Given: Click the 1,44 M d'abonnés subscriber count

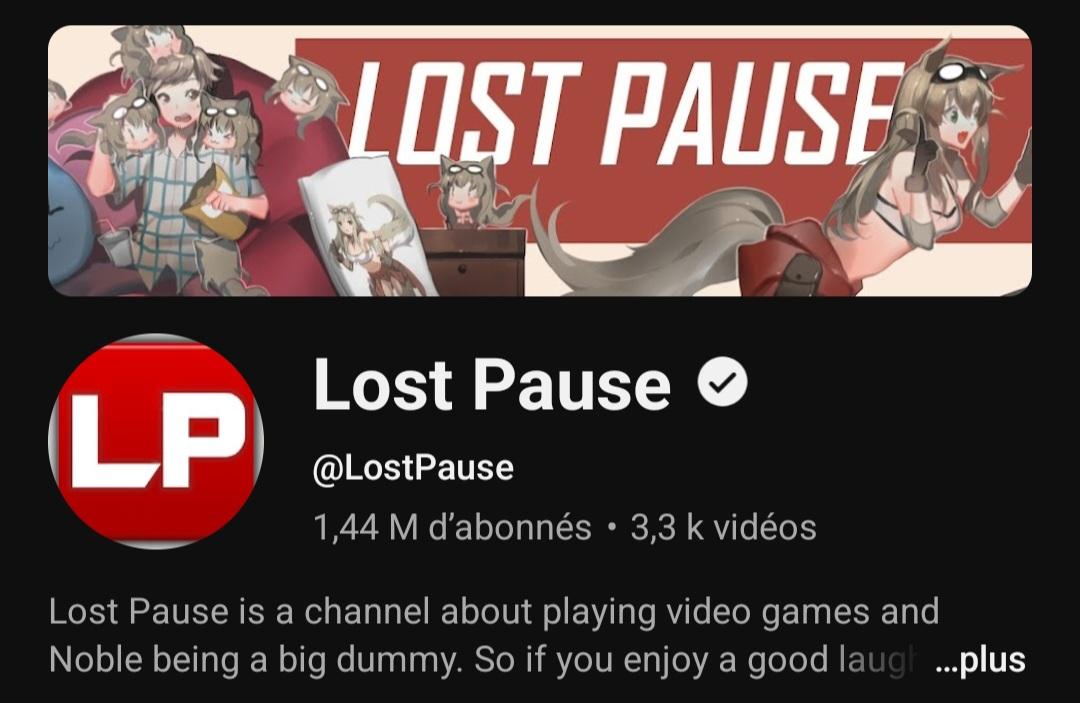Looking at the screenshot, I should click(x=453, y=527).
